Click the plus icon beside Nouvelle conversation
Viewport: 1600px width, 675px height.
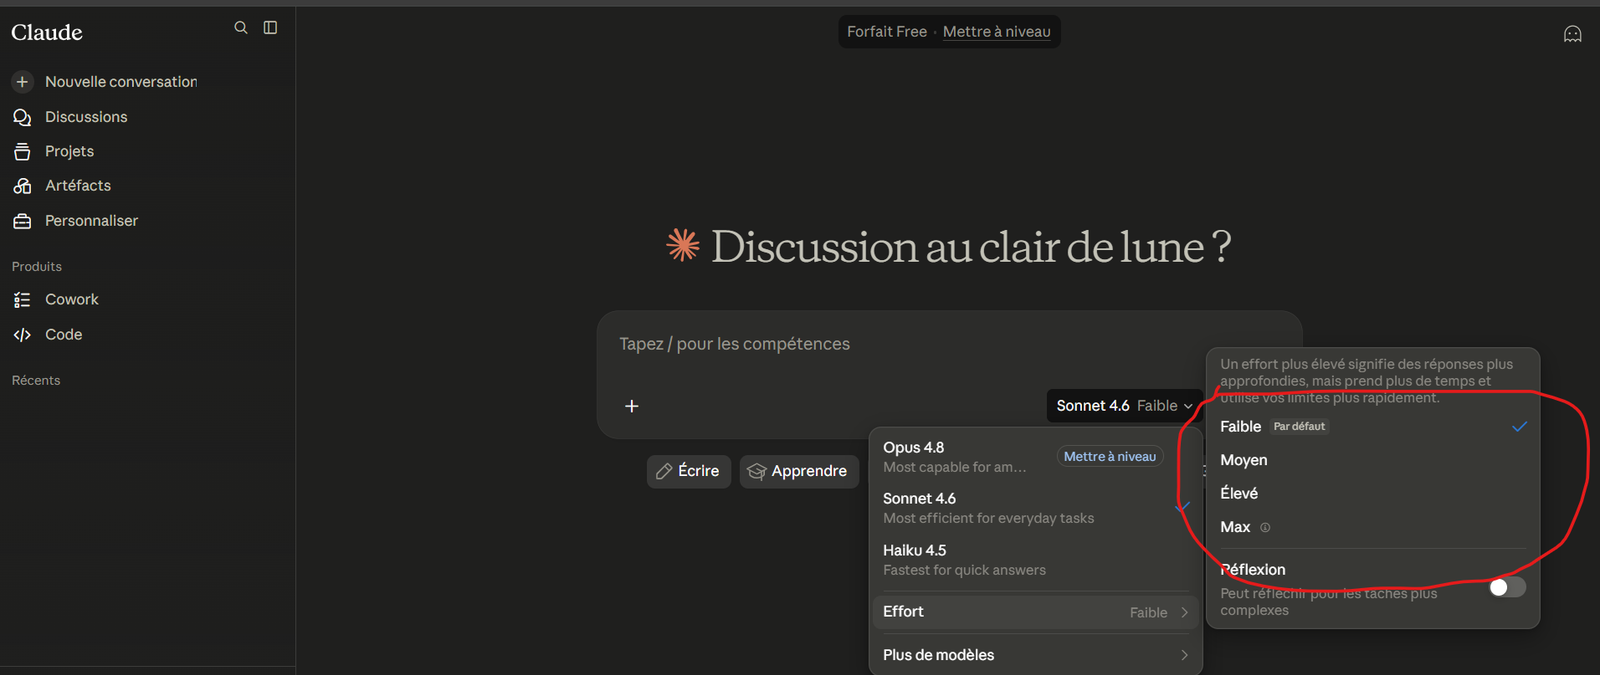click(22, 82)
